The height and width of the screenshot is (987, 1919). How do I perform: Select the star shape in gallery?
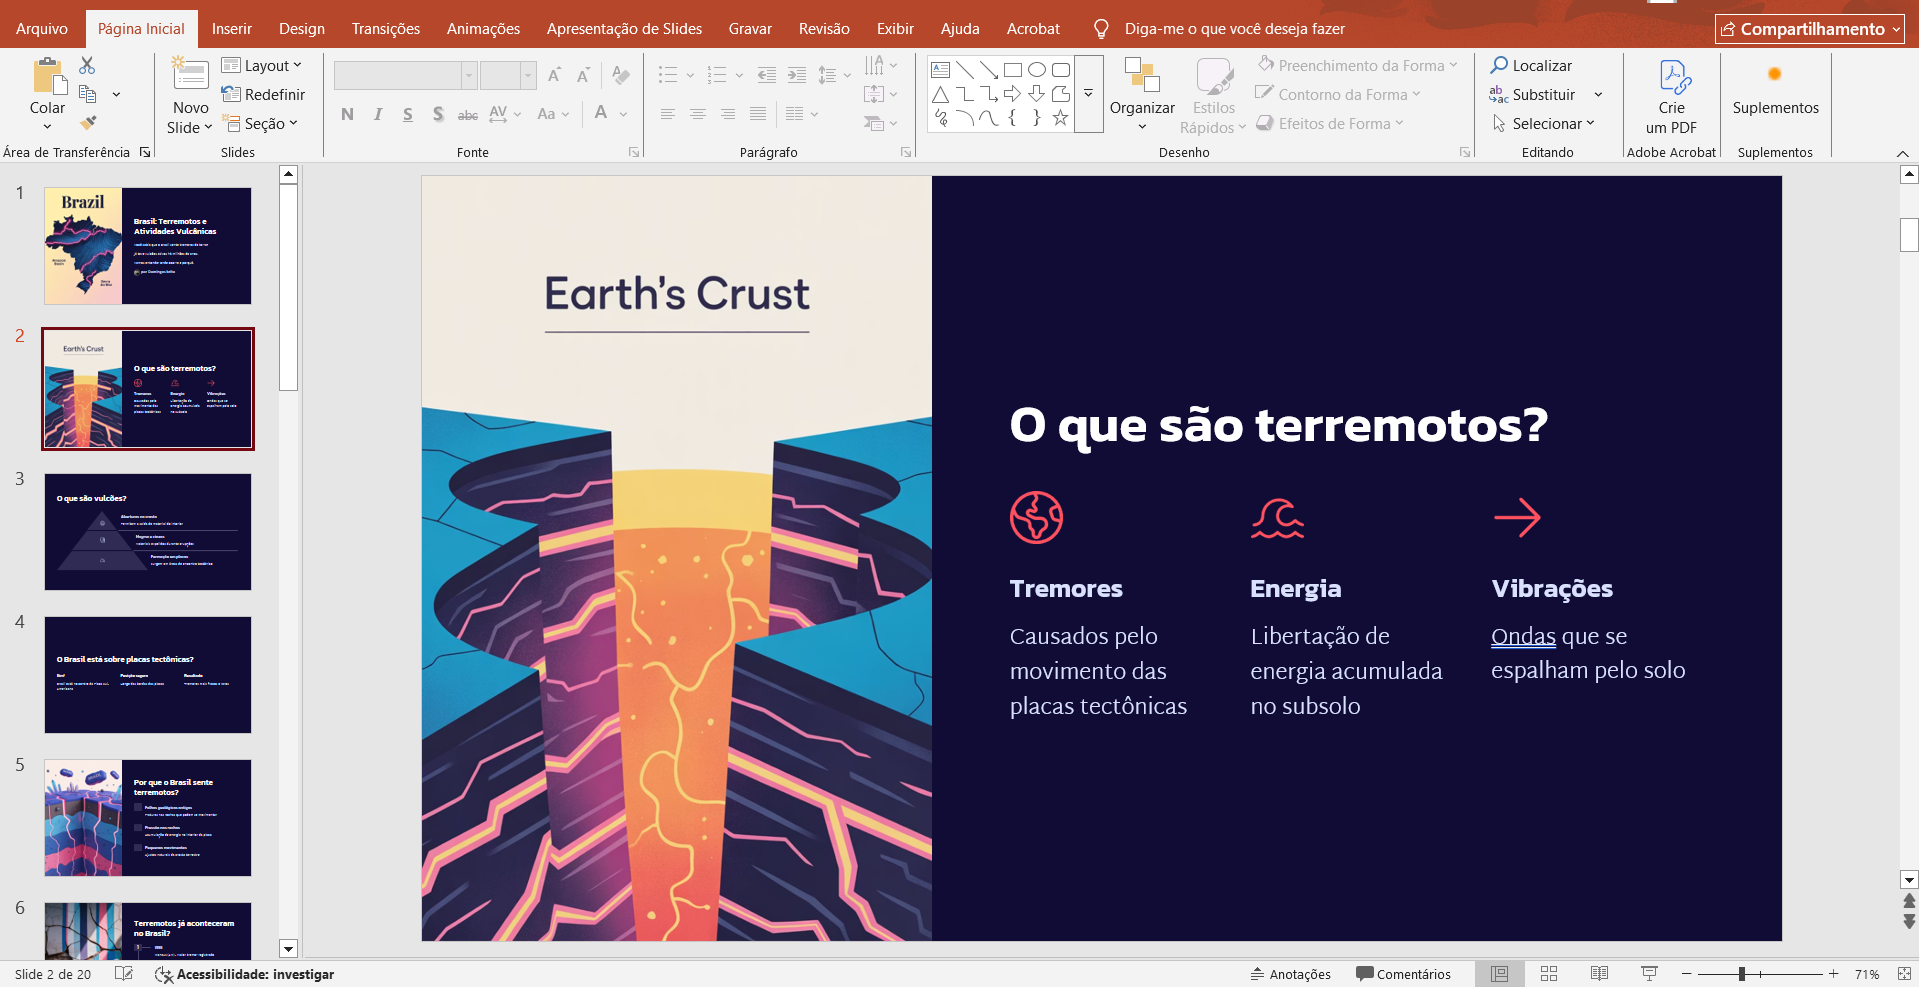tap(1061, 118)
